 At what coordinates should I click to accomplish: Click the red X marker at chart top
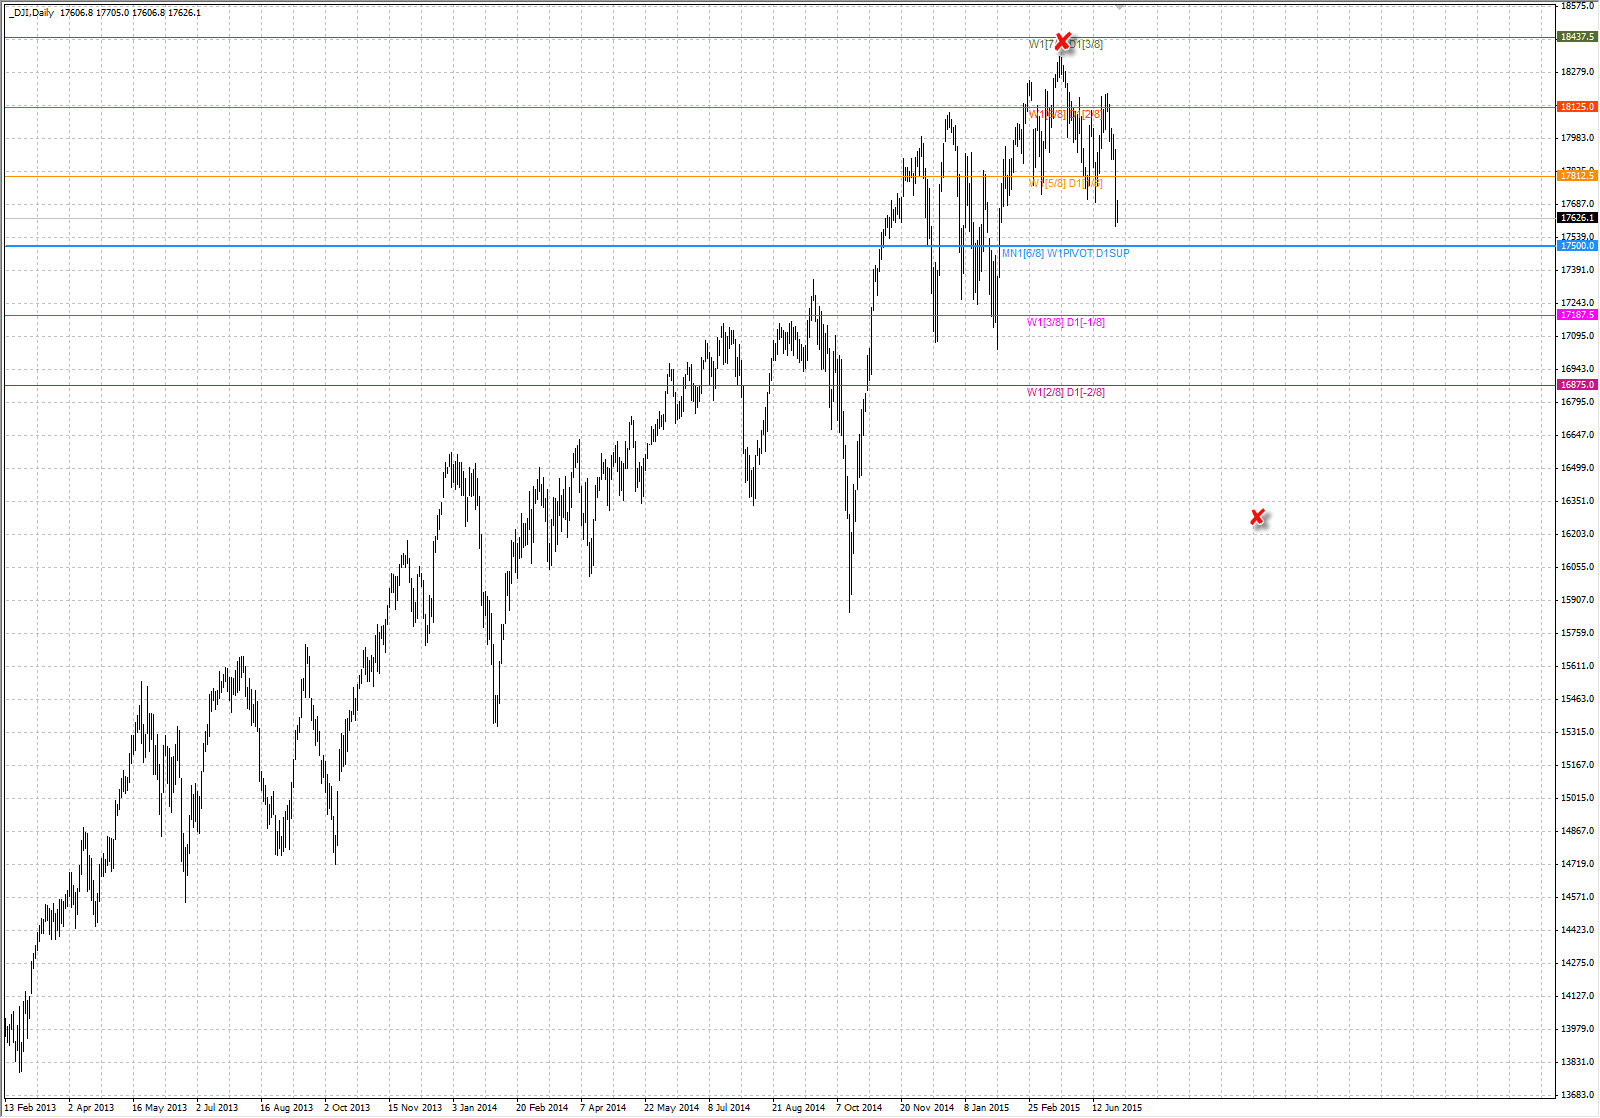coord(1063,42)
